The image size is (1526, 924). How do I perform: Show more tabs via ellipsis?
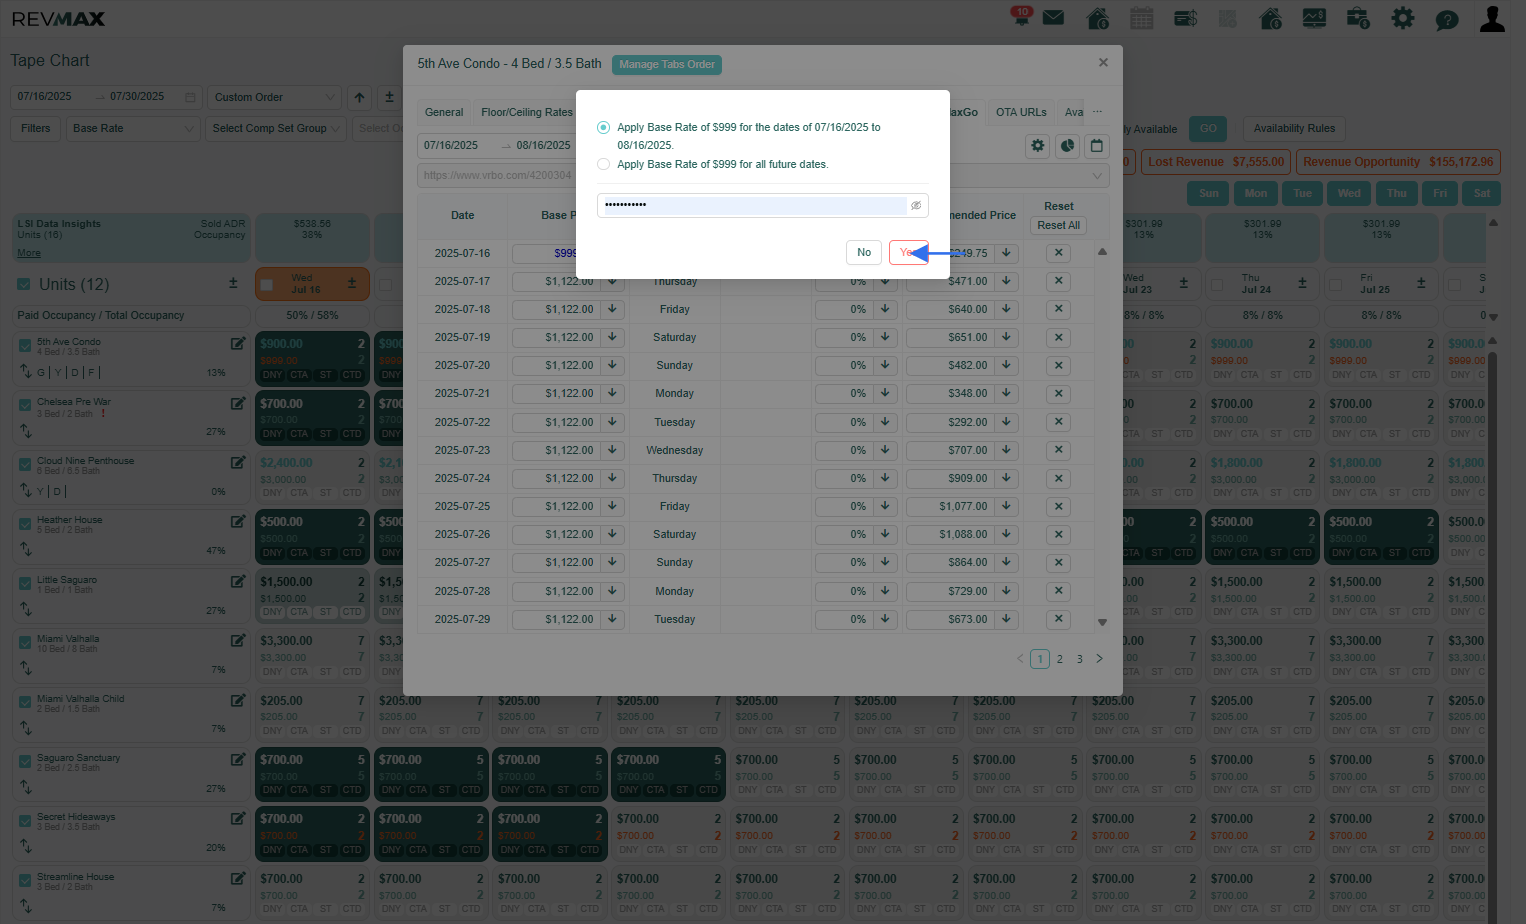[x=1097, y=112]
